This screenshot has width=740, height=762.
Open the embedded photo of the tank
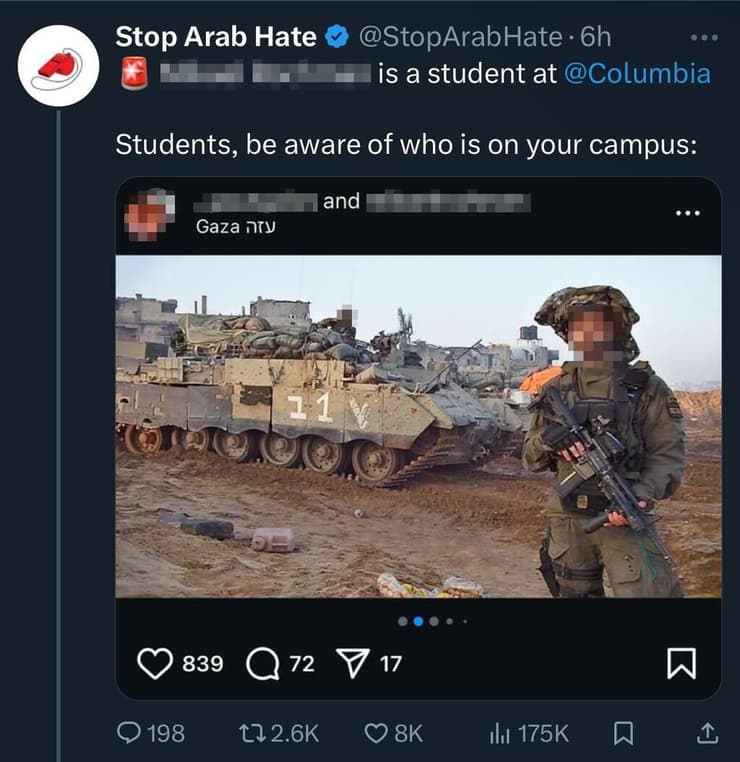[x=418, y=425]
